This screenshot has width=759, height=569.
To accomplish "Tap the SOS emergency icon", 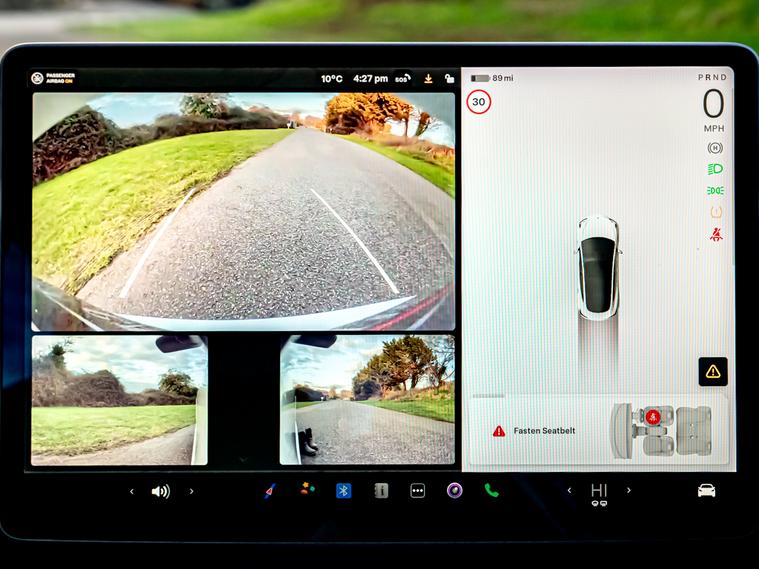I will (402, 78).
